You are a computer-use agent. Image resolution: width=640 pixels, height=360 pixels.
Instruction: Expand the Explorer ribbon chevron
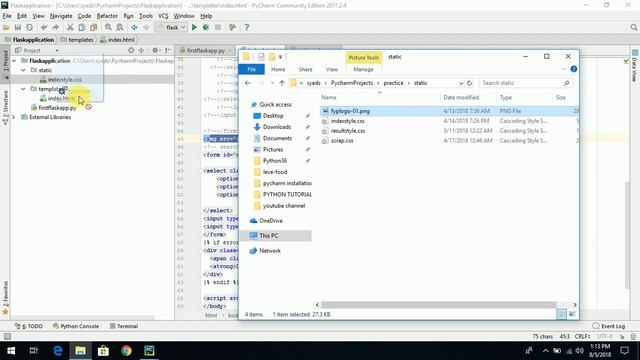point(564,69)
